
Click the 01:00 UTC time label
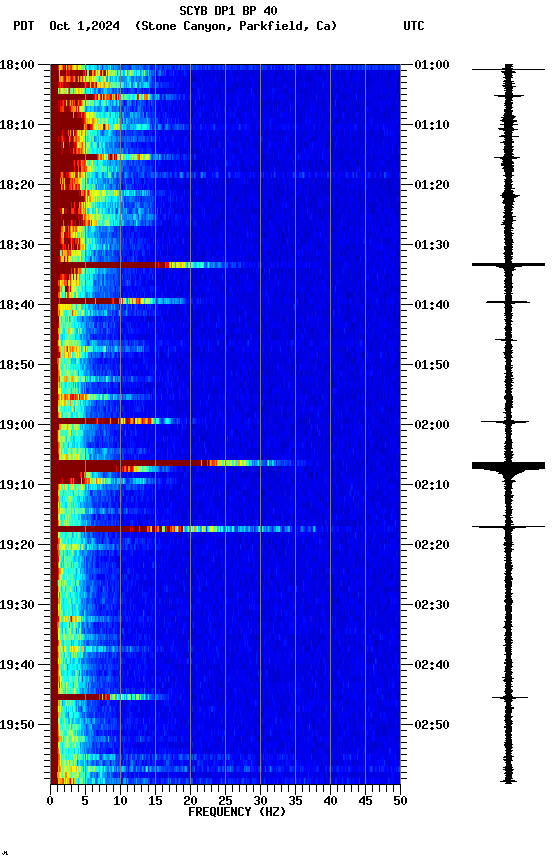coord(432,65)
